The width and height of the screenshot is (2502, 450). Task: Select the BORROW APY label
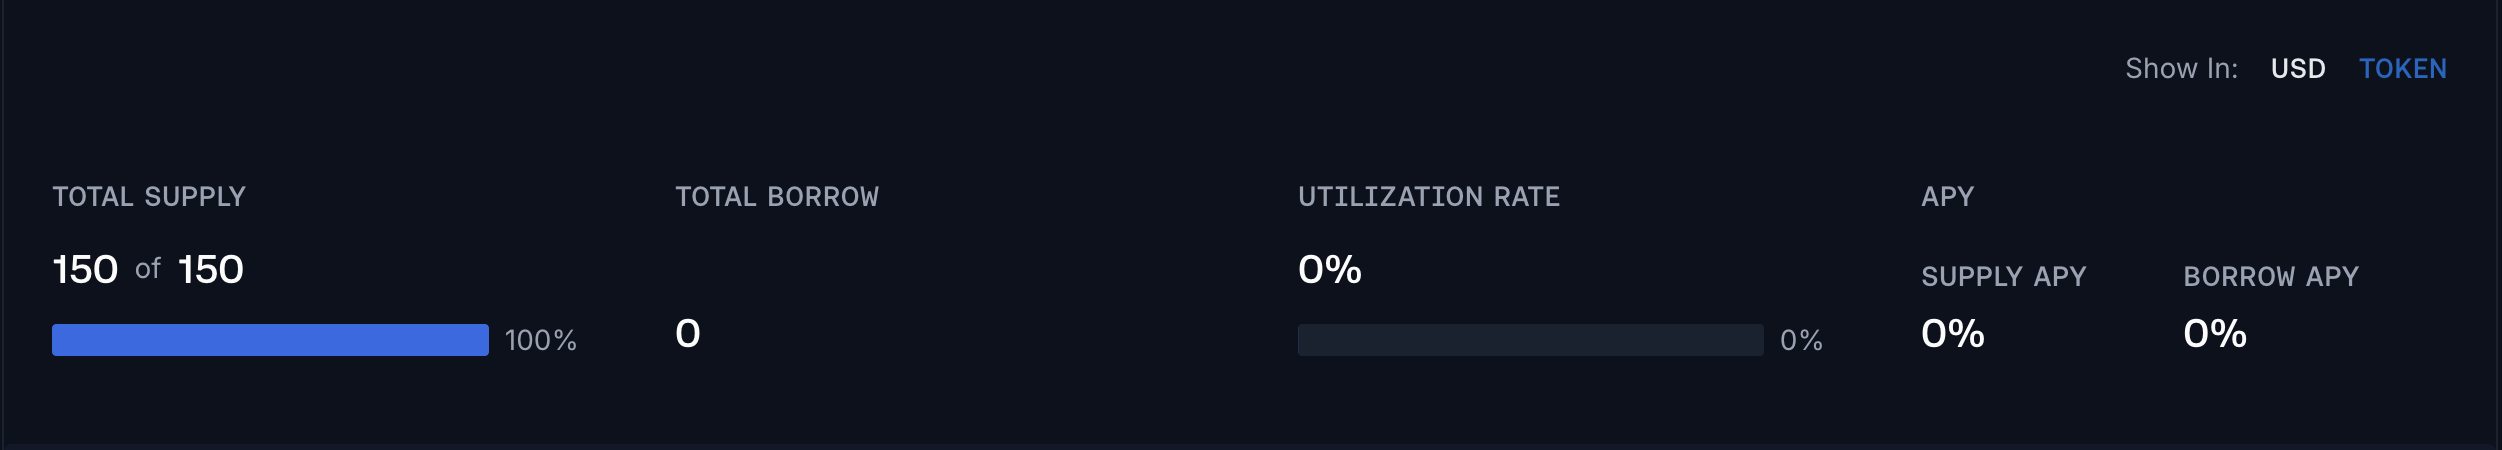(x=2271, y=277)
